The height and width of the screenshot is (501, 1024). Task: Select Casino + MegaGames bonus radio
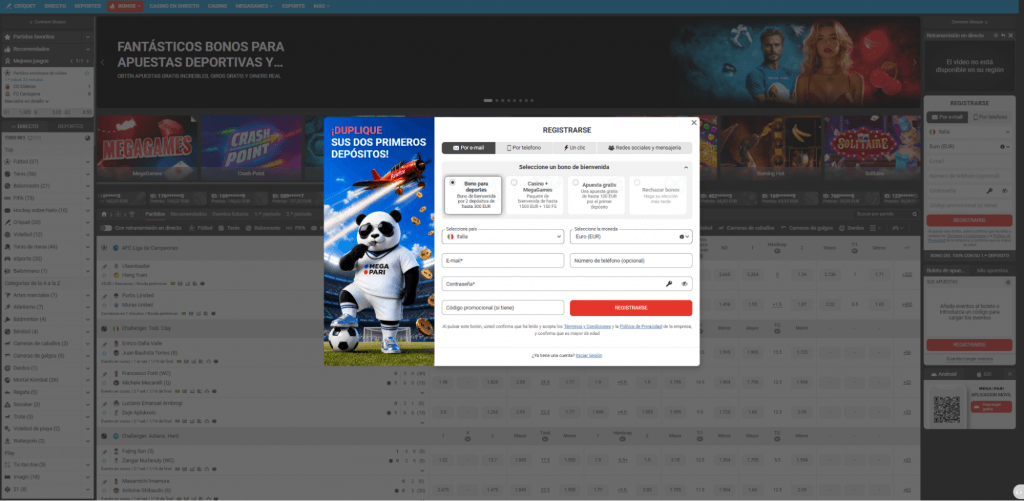514,183
